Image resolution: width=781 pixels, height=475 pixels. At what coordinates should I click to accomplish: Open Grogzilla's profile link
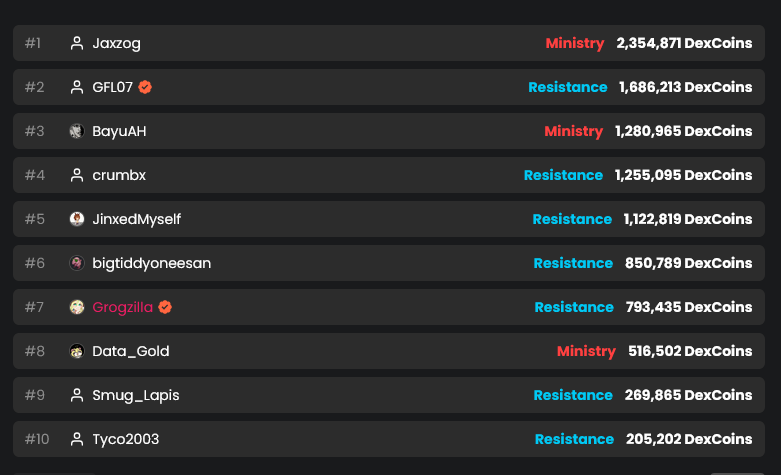click(122, 307)
